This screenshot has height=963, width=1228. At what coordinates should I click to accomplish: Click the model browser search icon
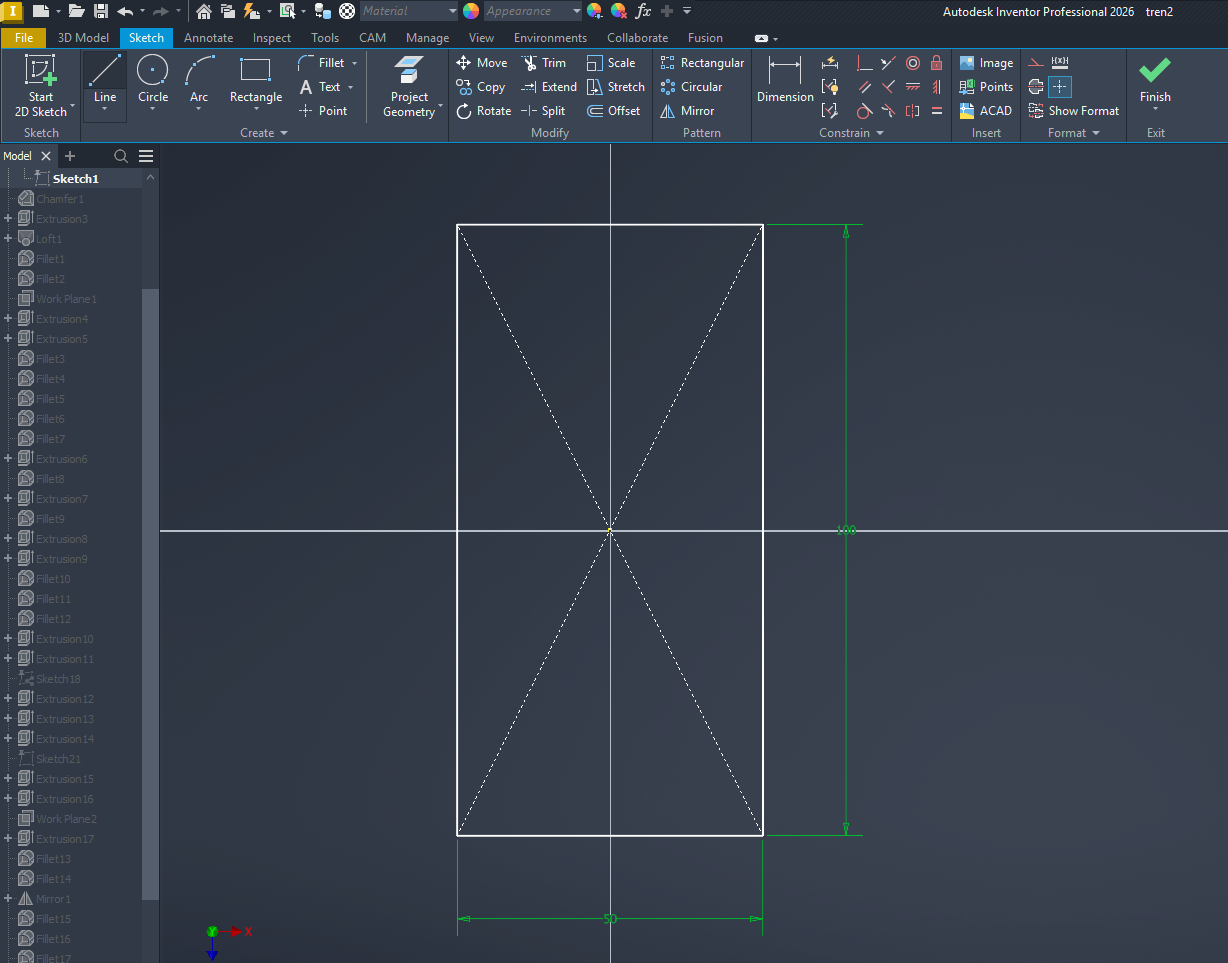click(120, 156)
